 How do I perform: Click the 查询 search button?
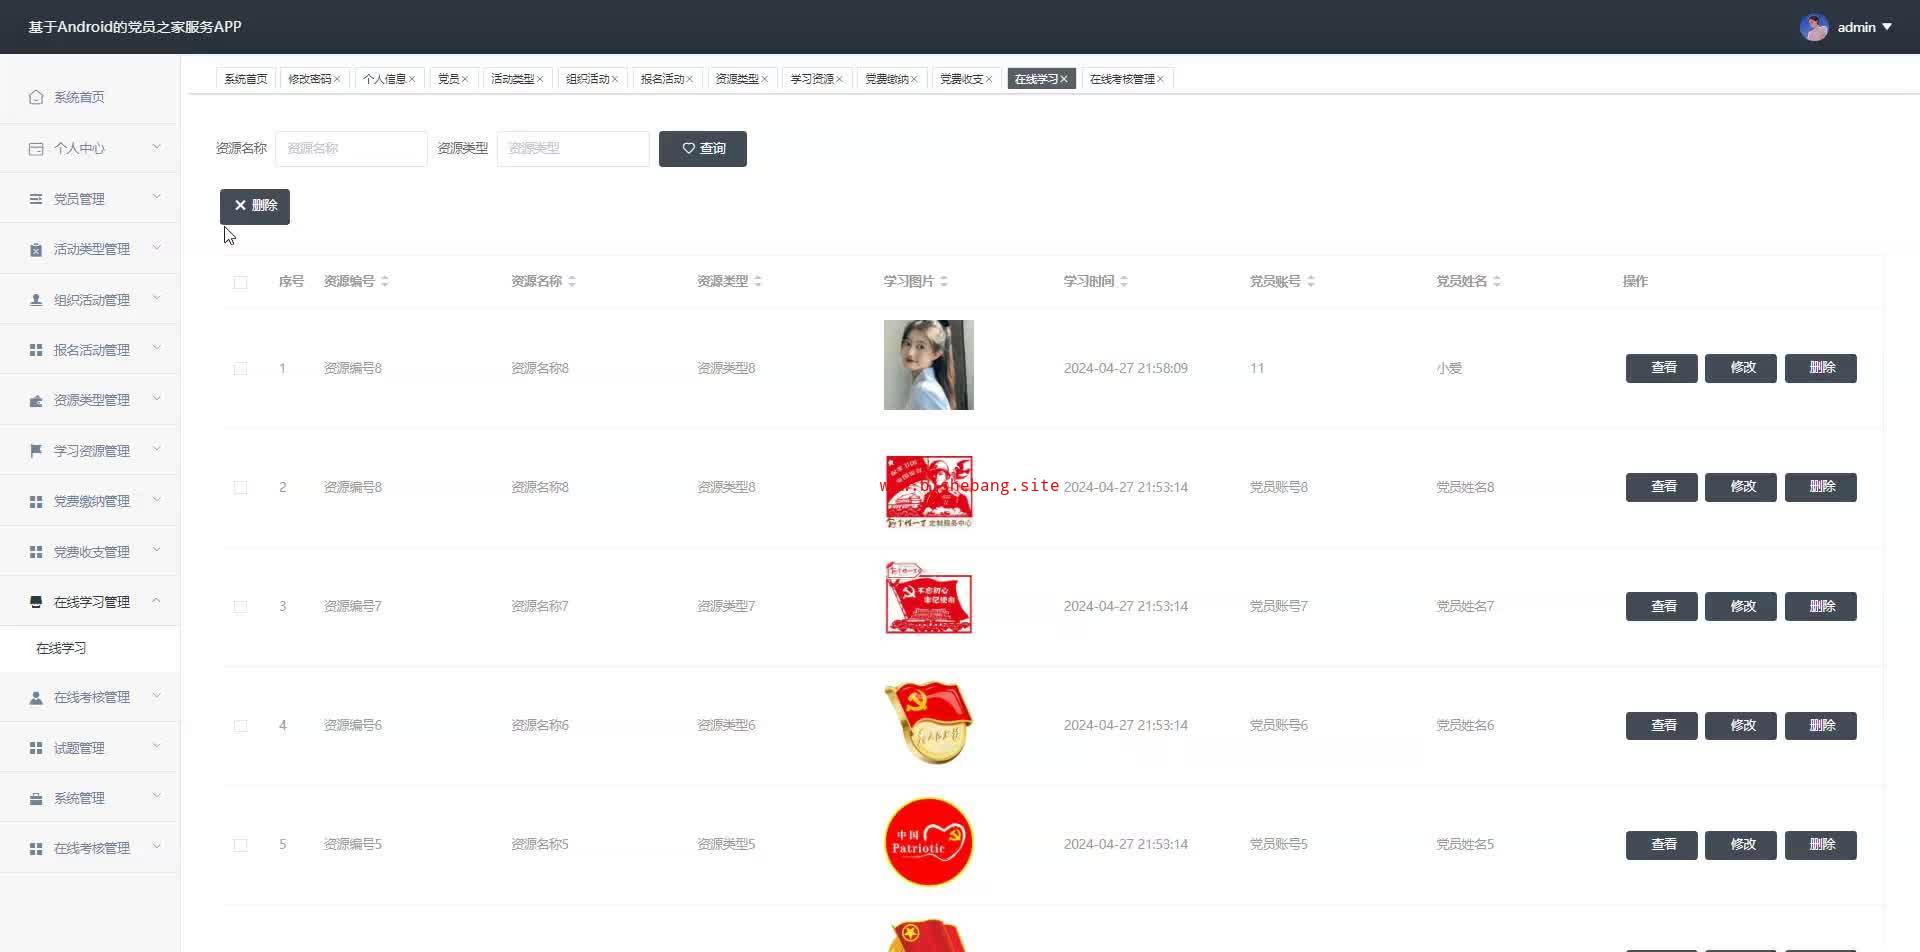(x=703, y=149)
